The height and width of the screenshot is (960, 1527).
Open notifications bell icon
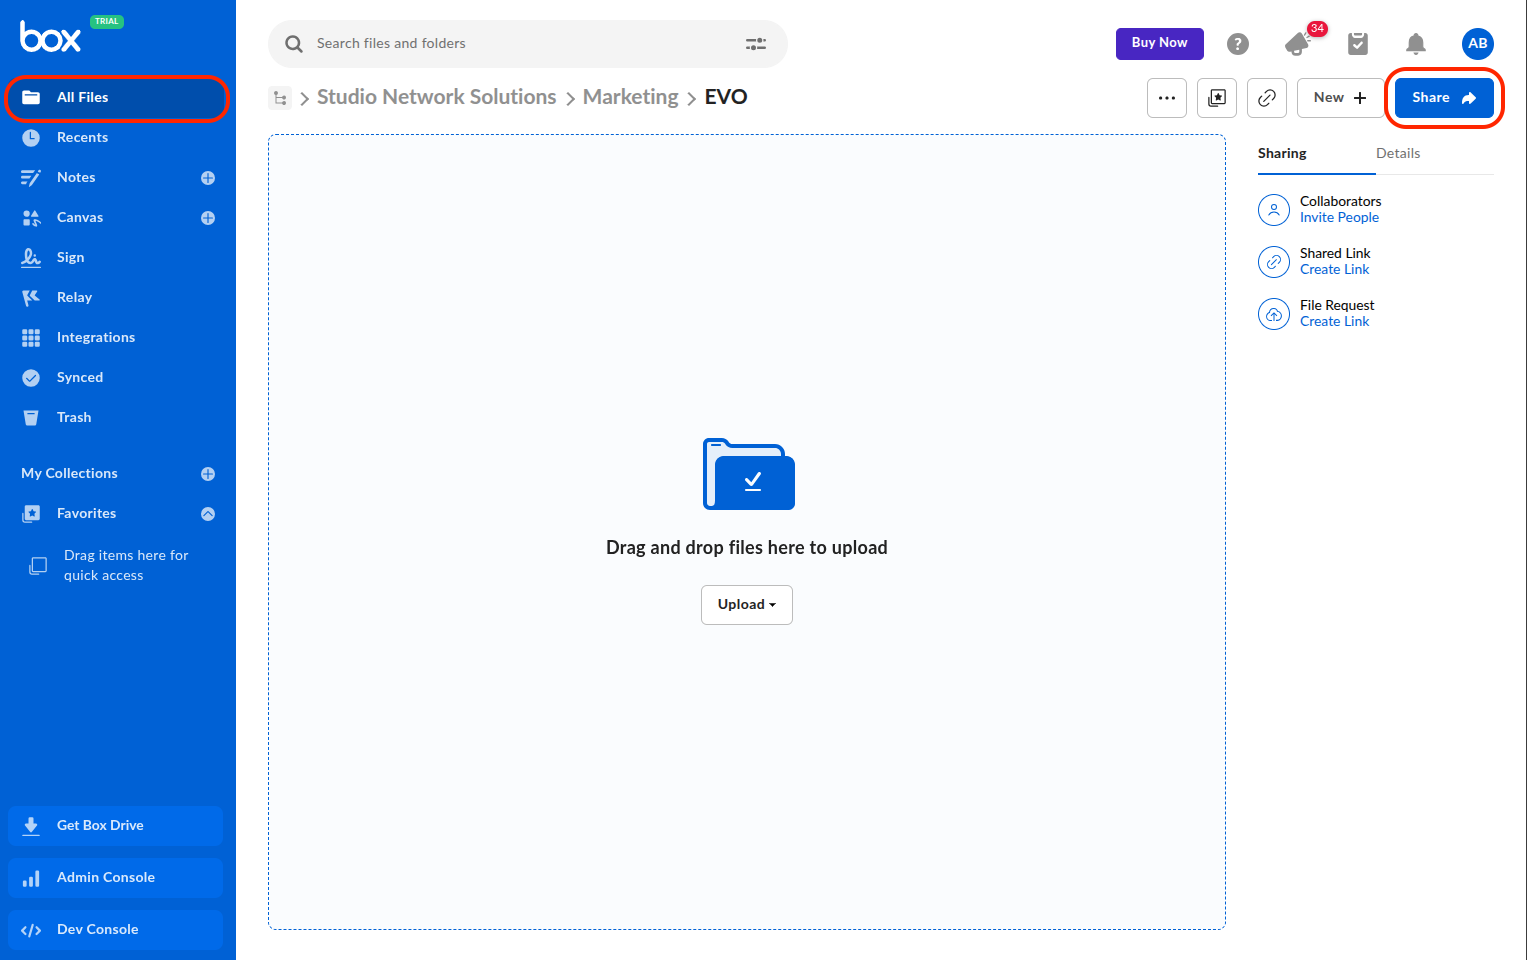pyautogui.click(x=1416, y=44)
